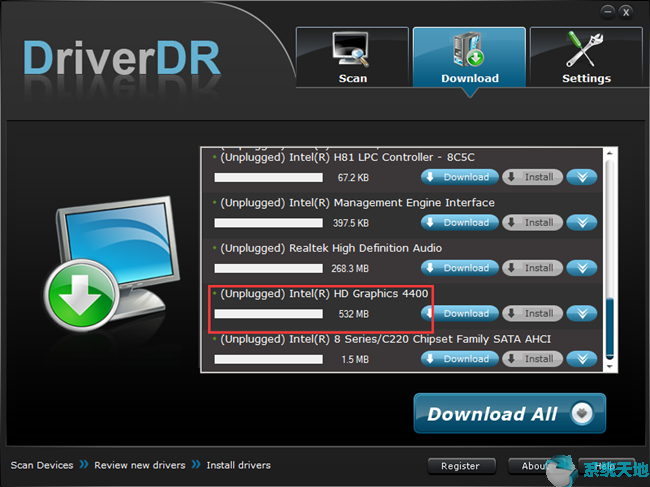The width and height of the screenshot is (650, 487).
Task: Expand the 8 Series/C220 SATA AHCI details
Action: point(581,359)
